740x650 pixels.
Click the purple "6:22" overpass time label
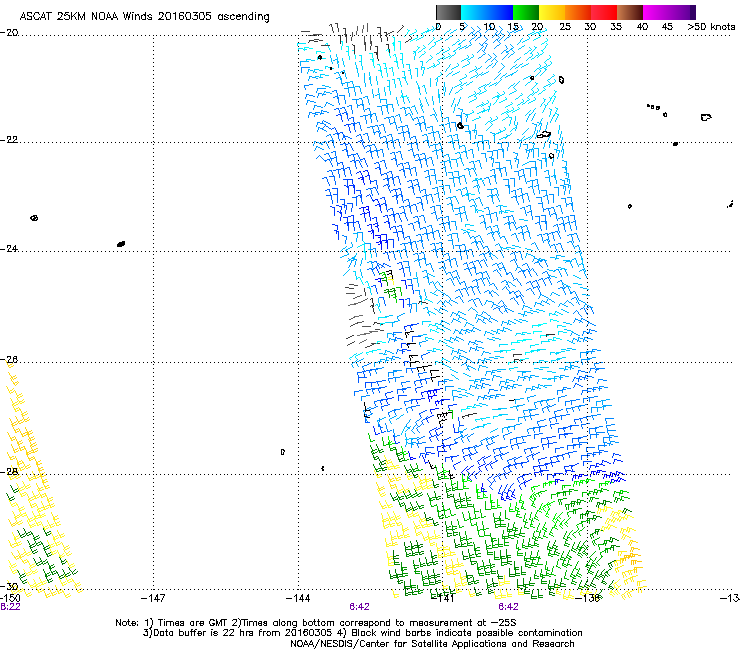point(10,607)
